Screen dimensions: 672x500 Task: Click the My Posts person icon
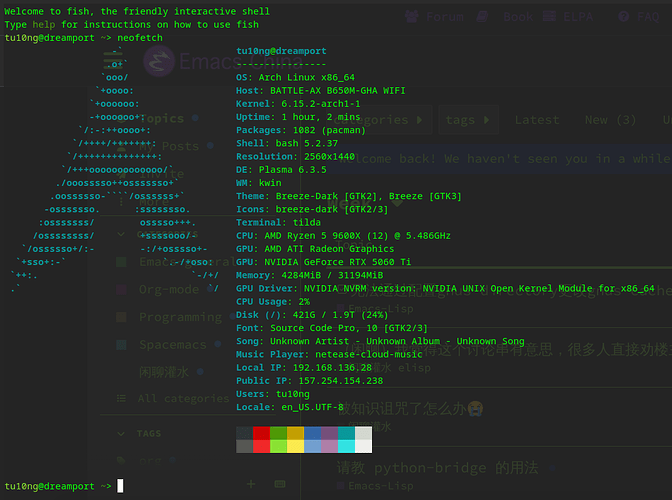(122, 146)
